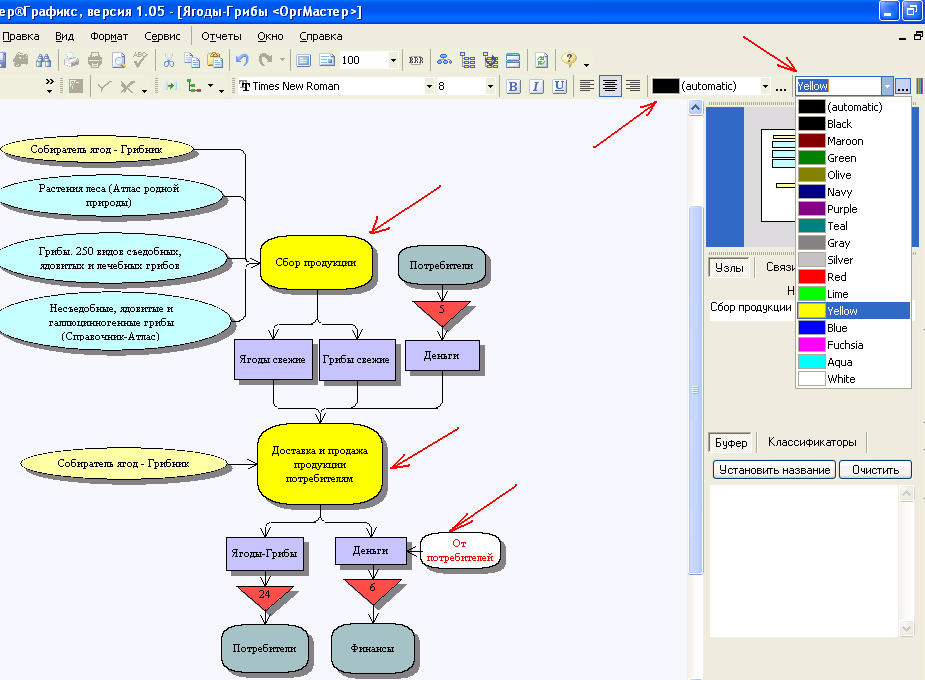Image resolution: width=925 pixels, height=680 pixels.
Task: Click the stacked panels icon
Action: click(x=513, y=60)
